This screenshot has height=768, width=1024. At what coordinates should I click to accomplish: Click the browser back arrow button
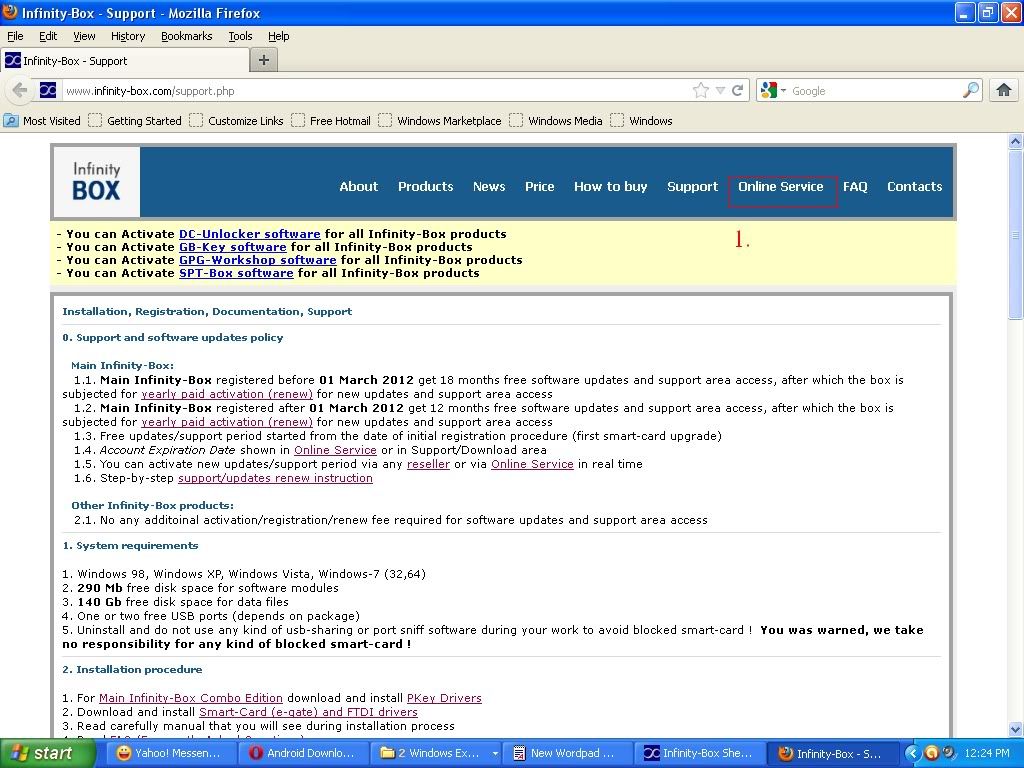(20, 90)
